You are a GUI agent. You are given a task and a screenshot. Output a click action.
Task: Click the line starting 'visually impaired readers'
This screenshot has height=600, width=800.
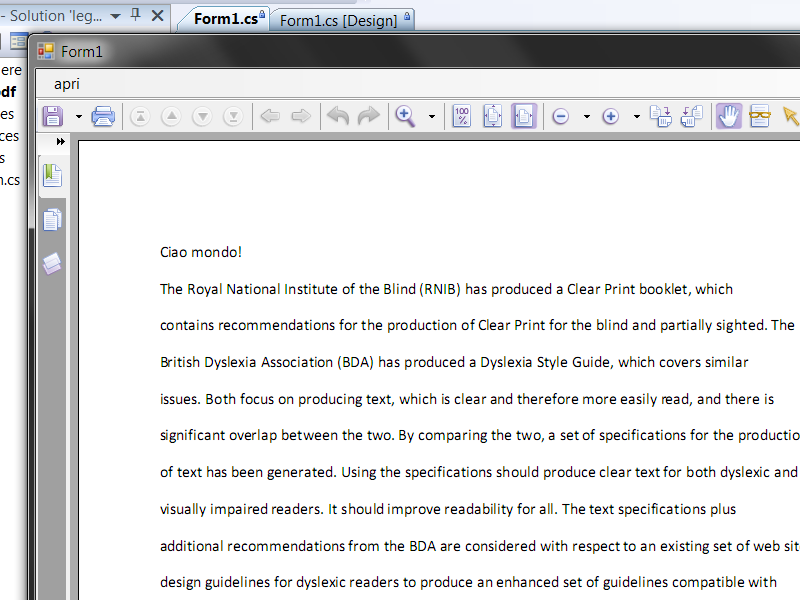click(x=448, y=509)
